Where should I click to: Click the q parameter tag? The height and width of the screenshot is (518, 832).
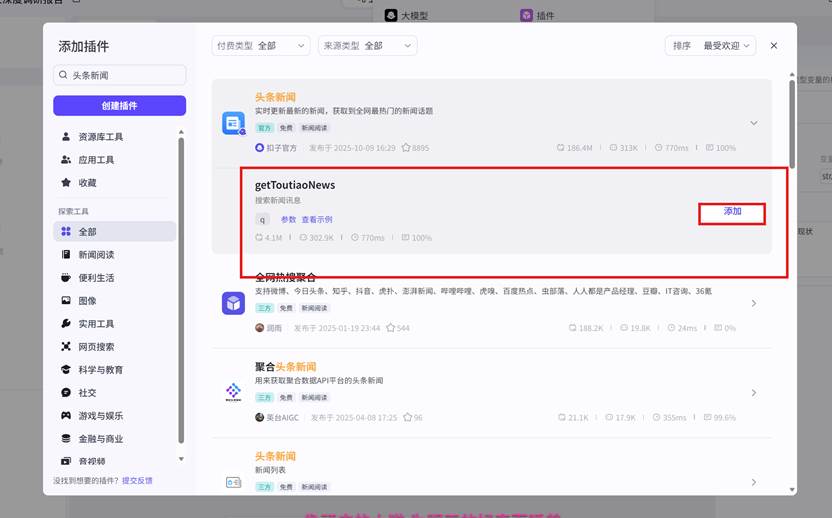(262, 219)
